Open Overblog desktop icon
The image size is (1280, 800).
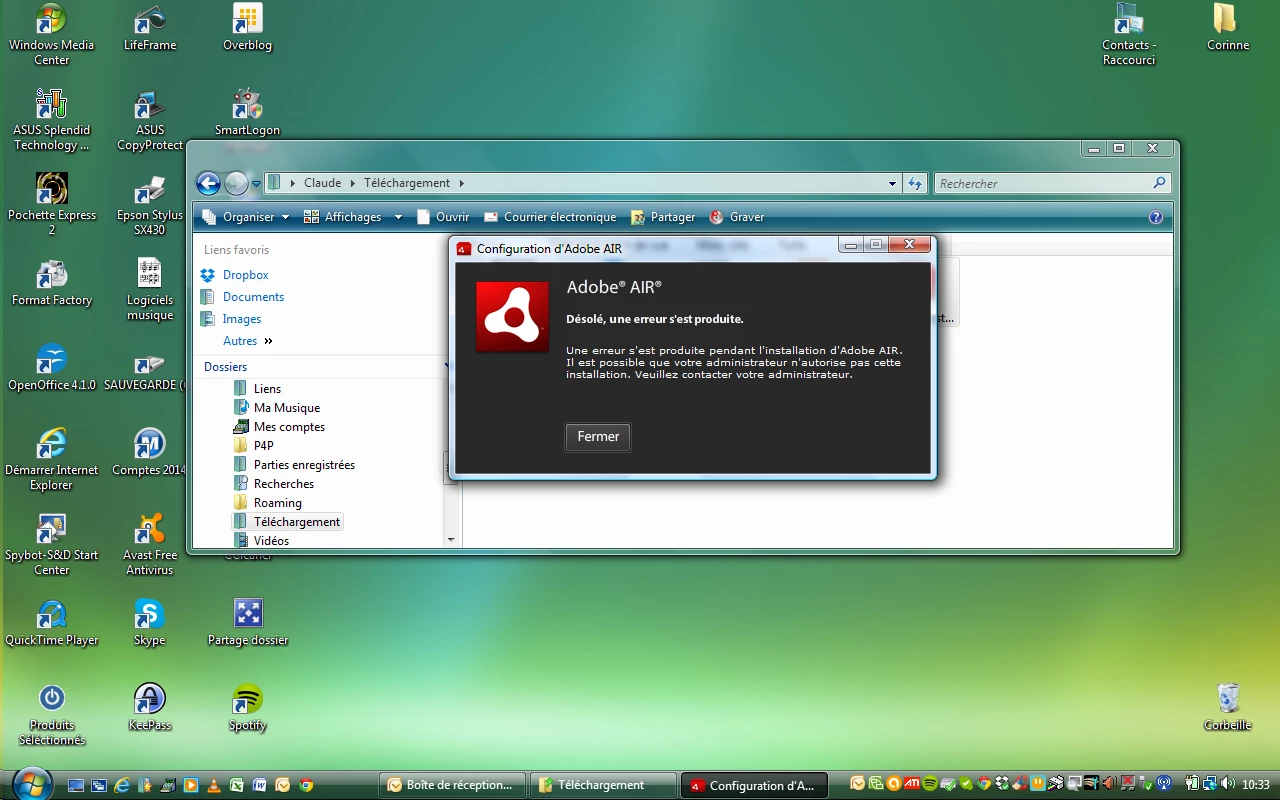pos(247,29)
